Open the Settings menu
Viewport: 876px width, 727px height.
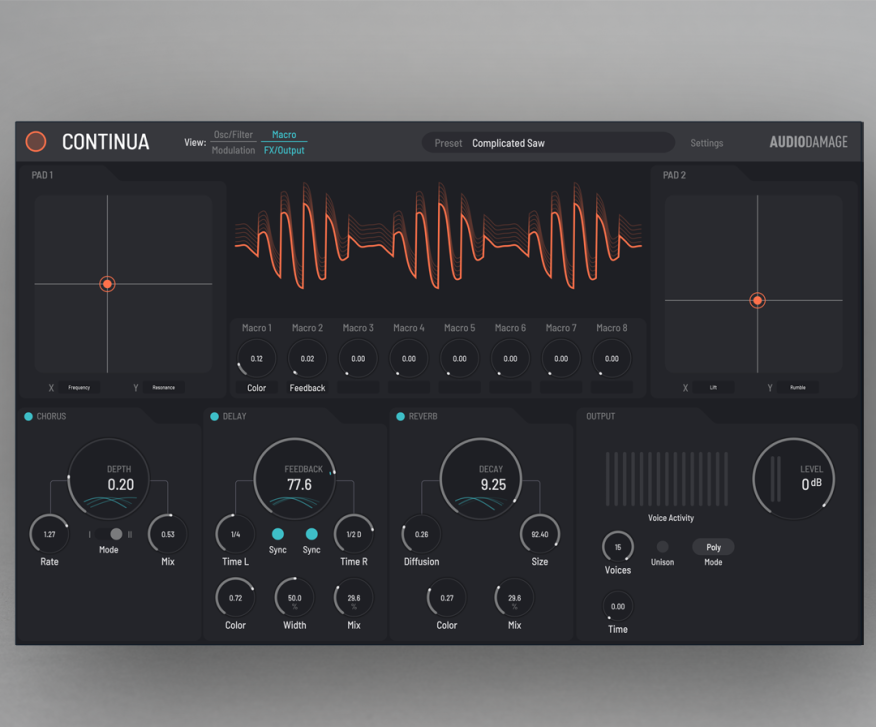point(707,143)
